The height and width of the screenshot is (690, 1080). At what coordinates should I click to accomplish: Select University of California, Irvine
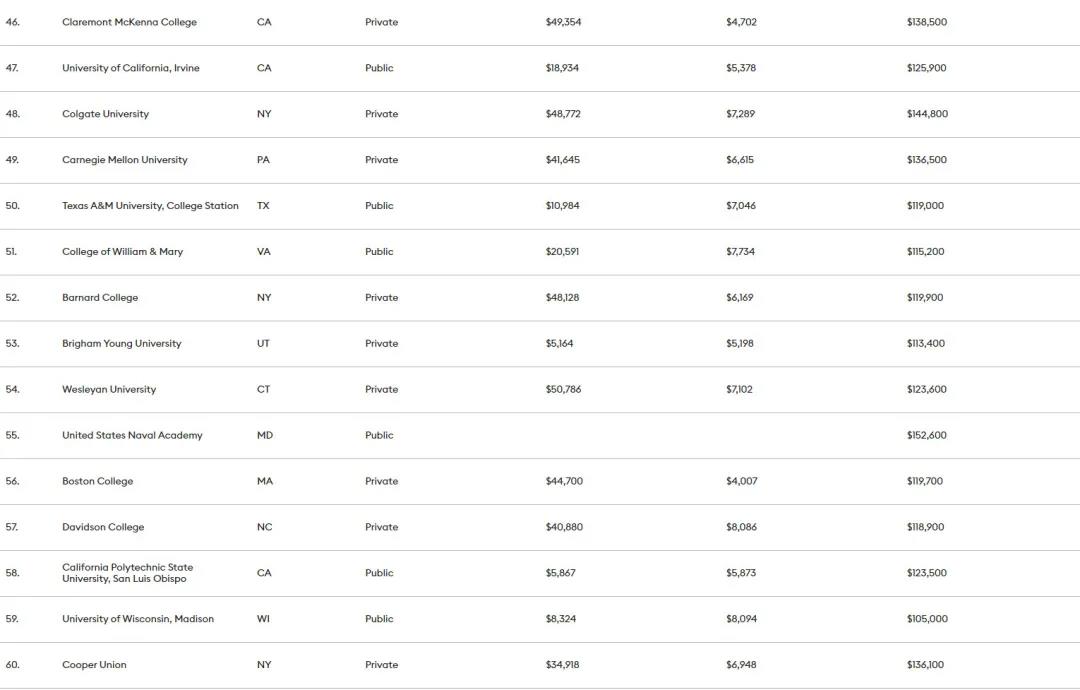click(x=131, y=68)
